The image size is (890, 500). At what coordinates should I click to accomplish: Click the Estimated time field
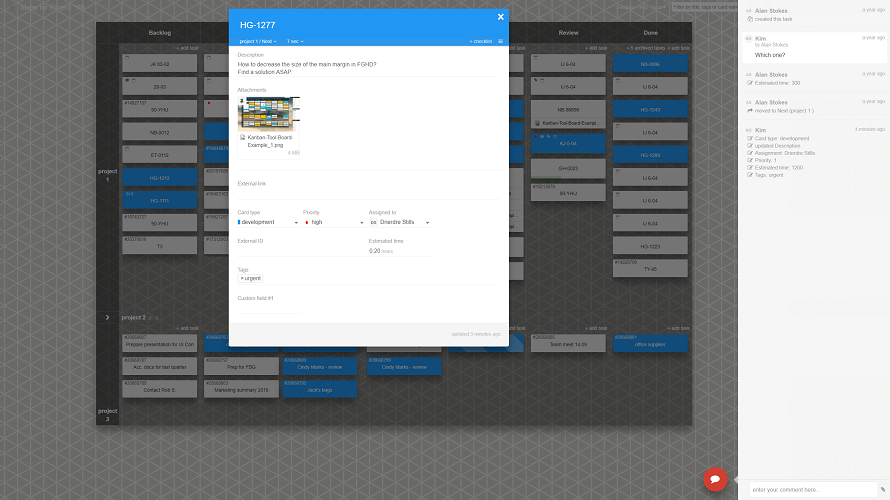400,250
